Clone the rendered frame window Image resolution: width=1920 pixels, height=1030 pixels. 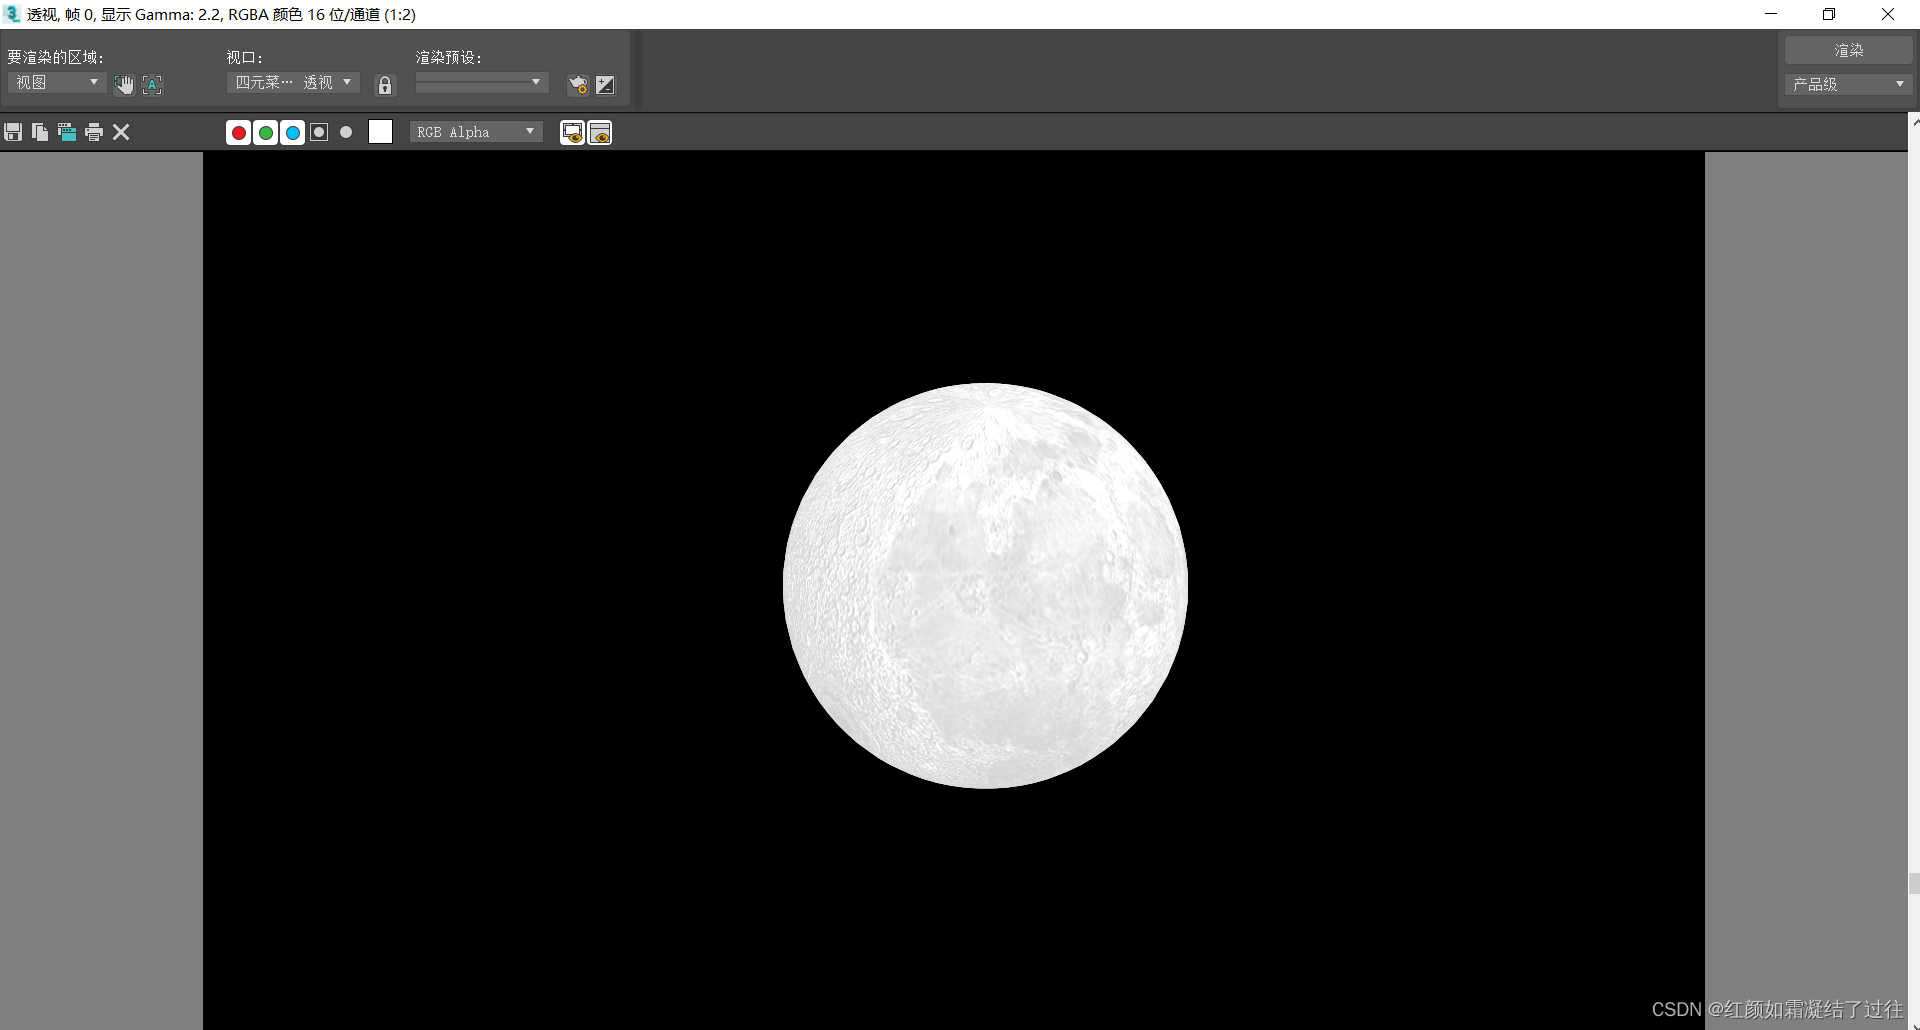click(67, 132)
